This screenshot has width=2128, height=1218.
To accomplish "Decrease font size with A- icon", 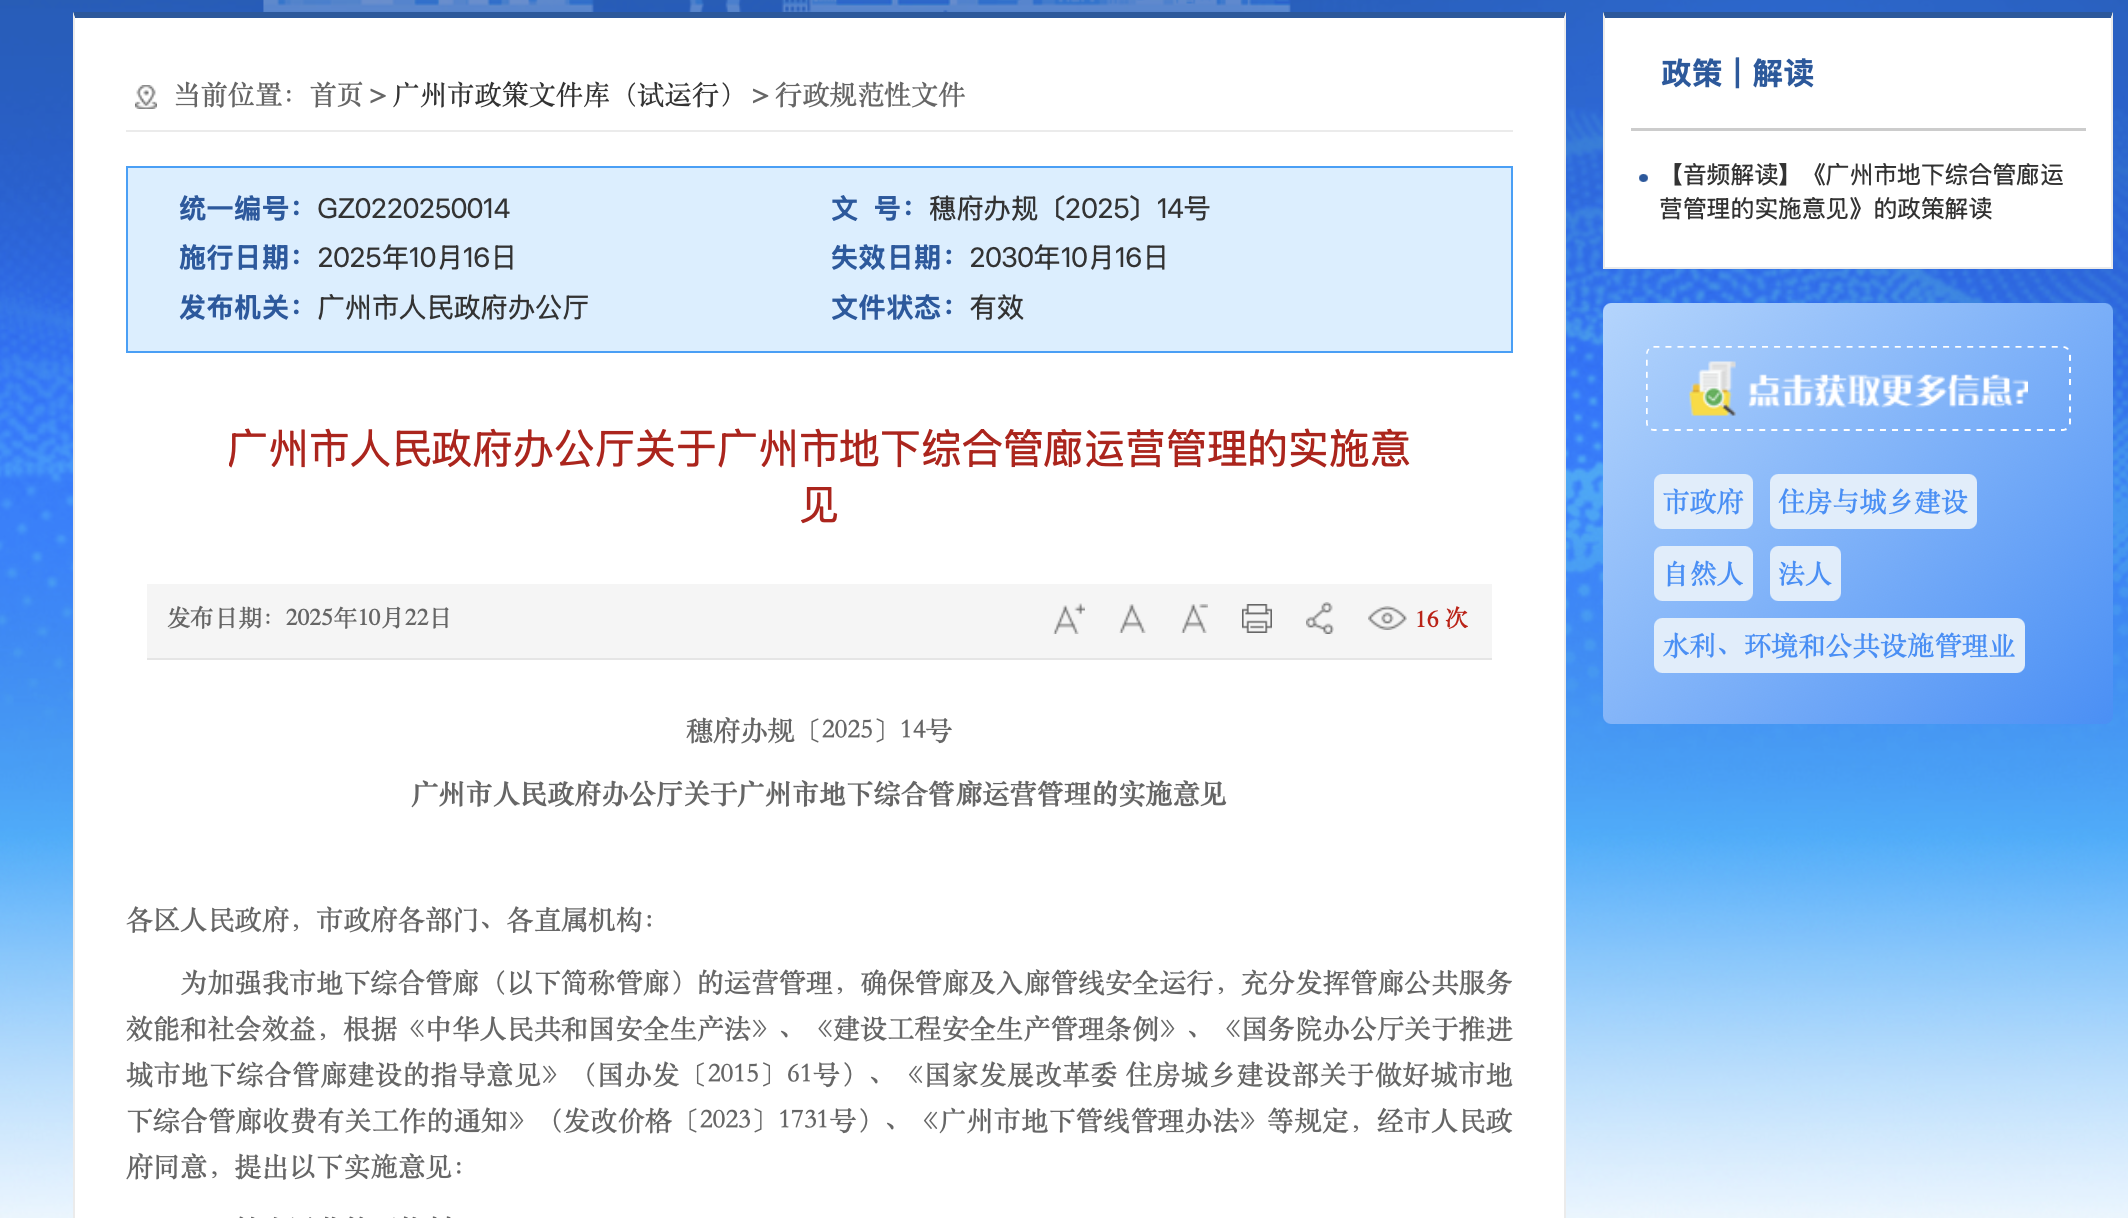I will 1194,619.
